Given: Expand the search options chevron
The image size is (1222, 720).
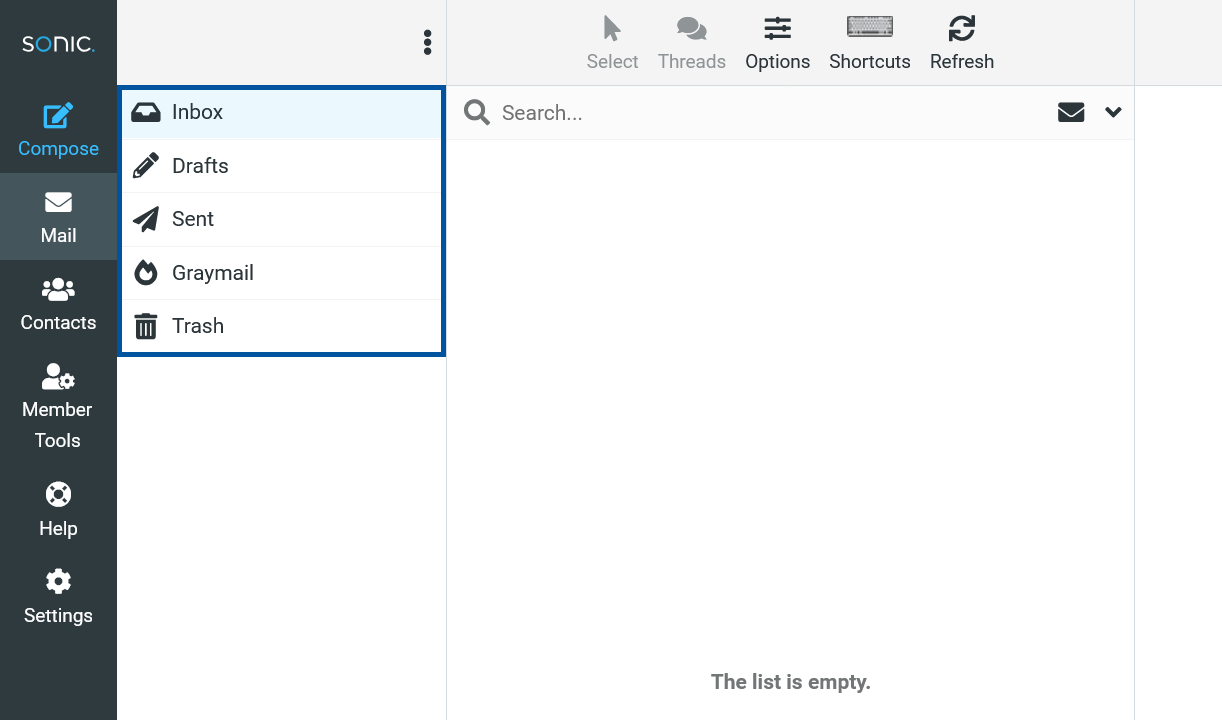Looking at the screenshot, I should 1113,112.
